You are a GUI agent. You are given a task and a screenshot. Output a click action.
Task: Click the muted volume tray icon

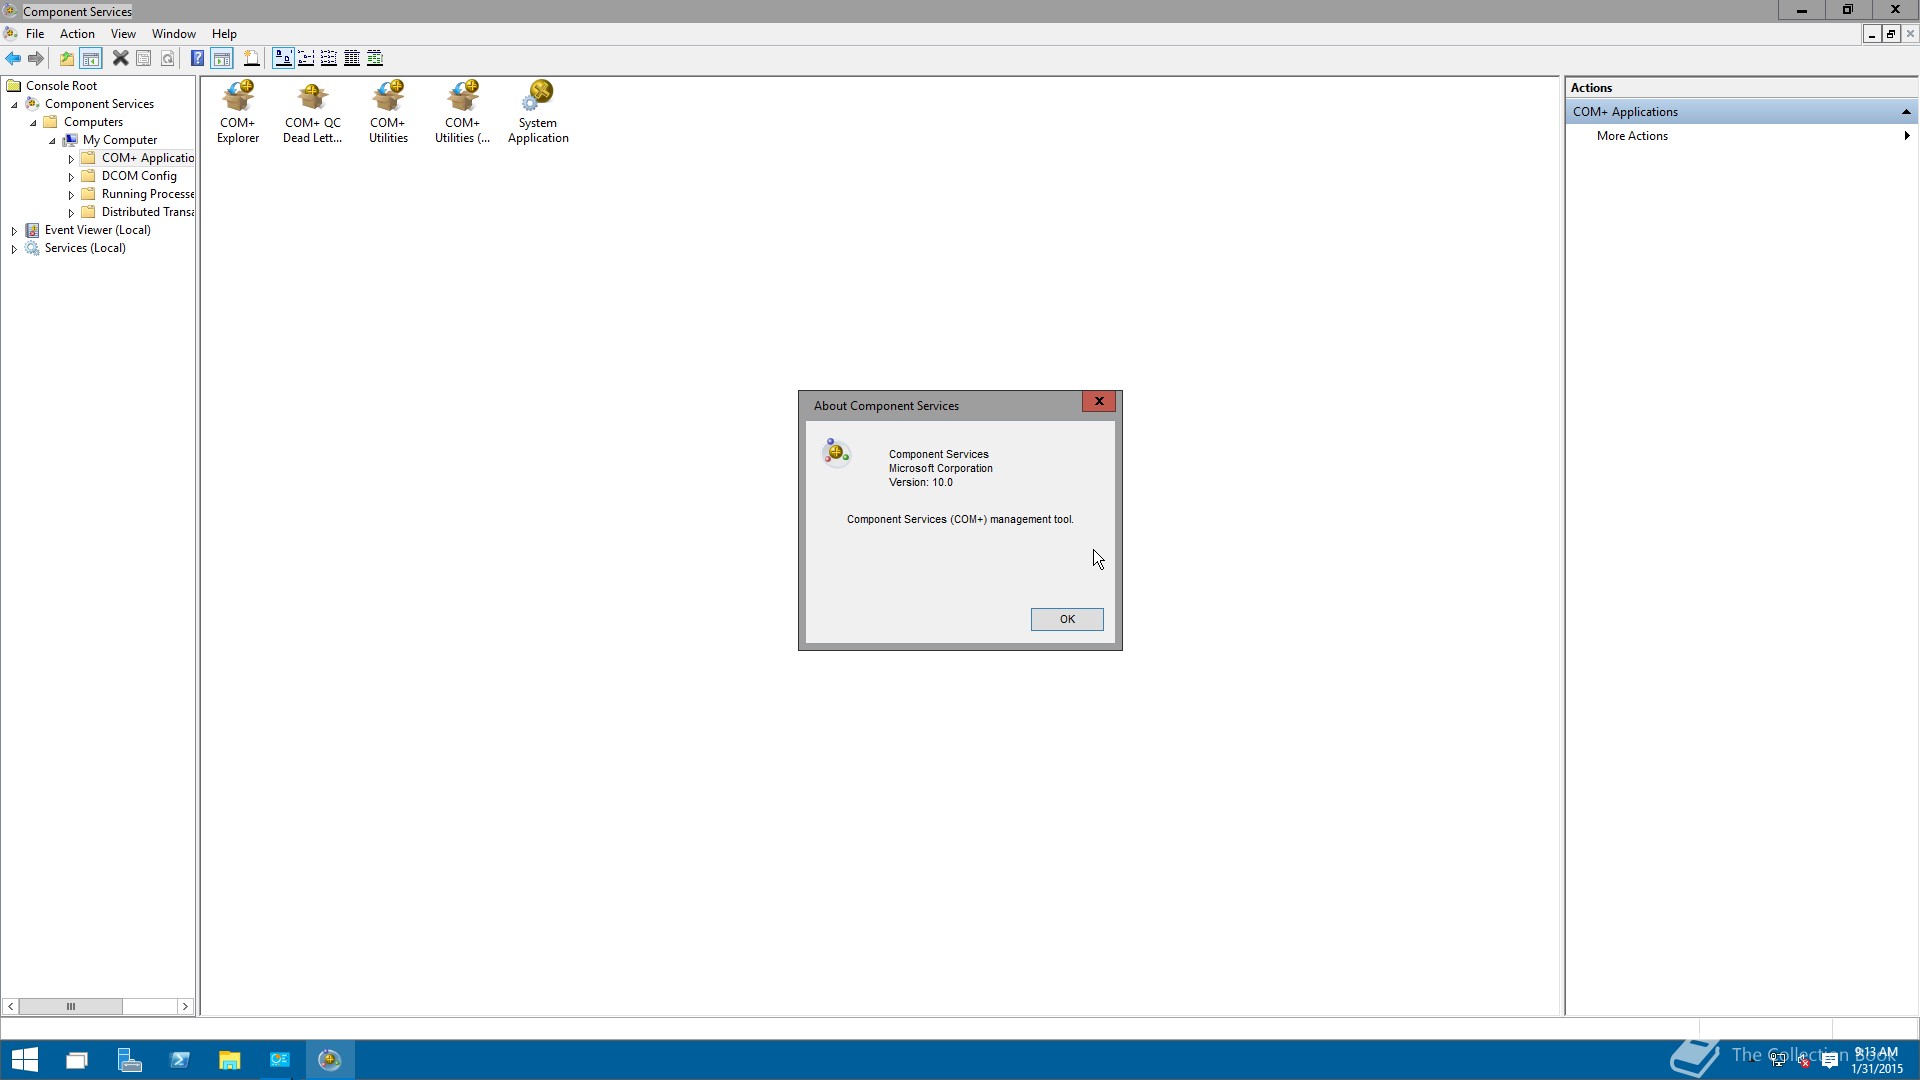[x=1803, y=1060]
